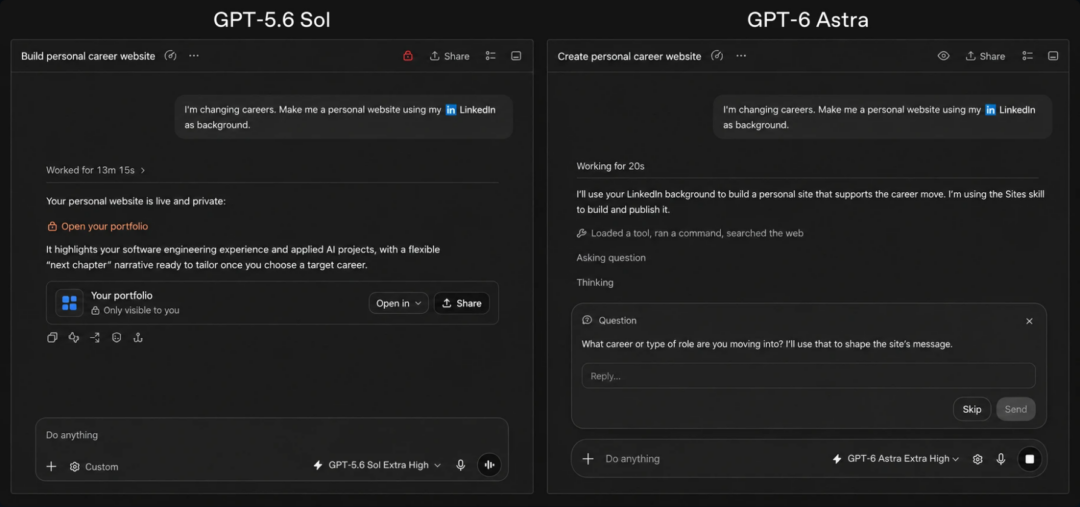Click the 'Asking question' step
The height and width of the screenshot is (507, 1080).
tap(611, 258)
